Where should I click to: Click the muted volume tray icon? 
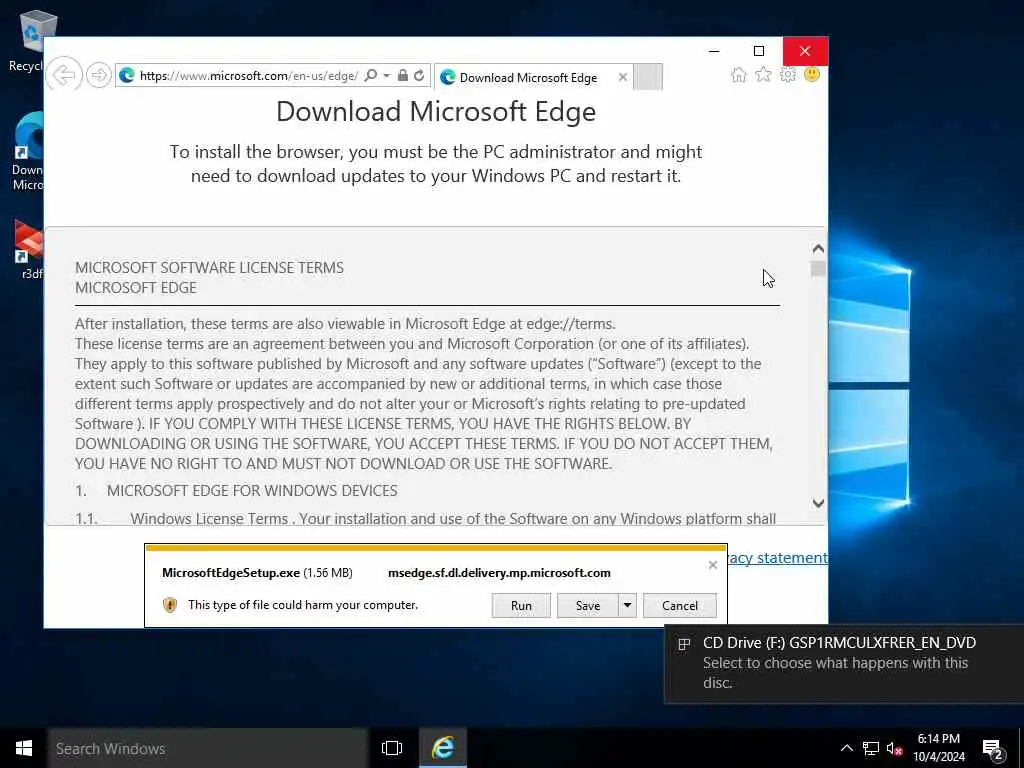(x=894, y=748)
